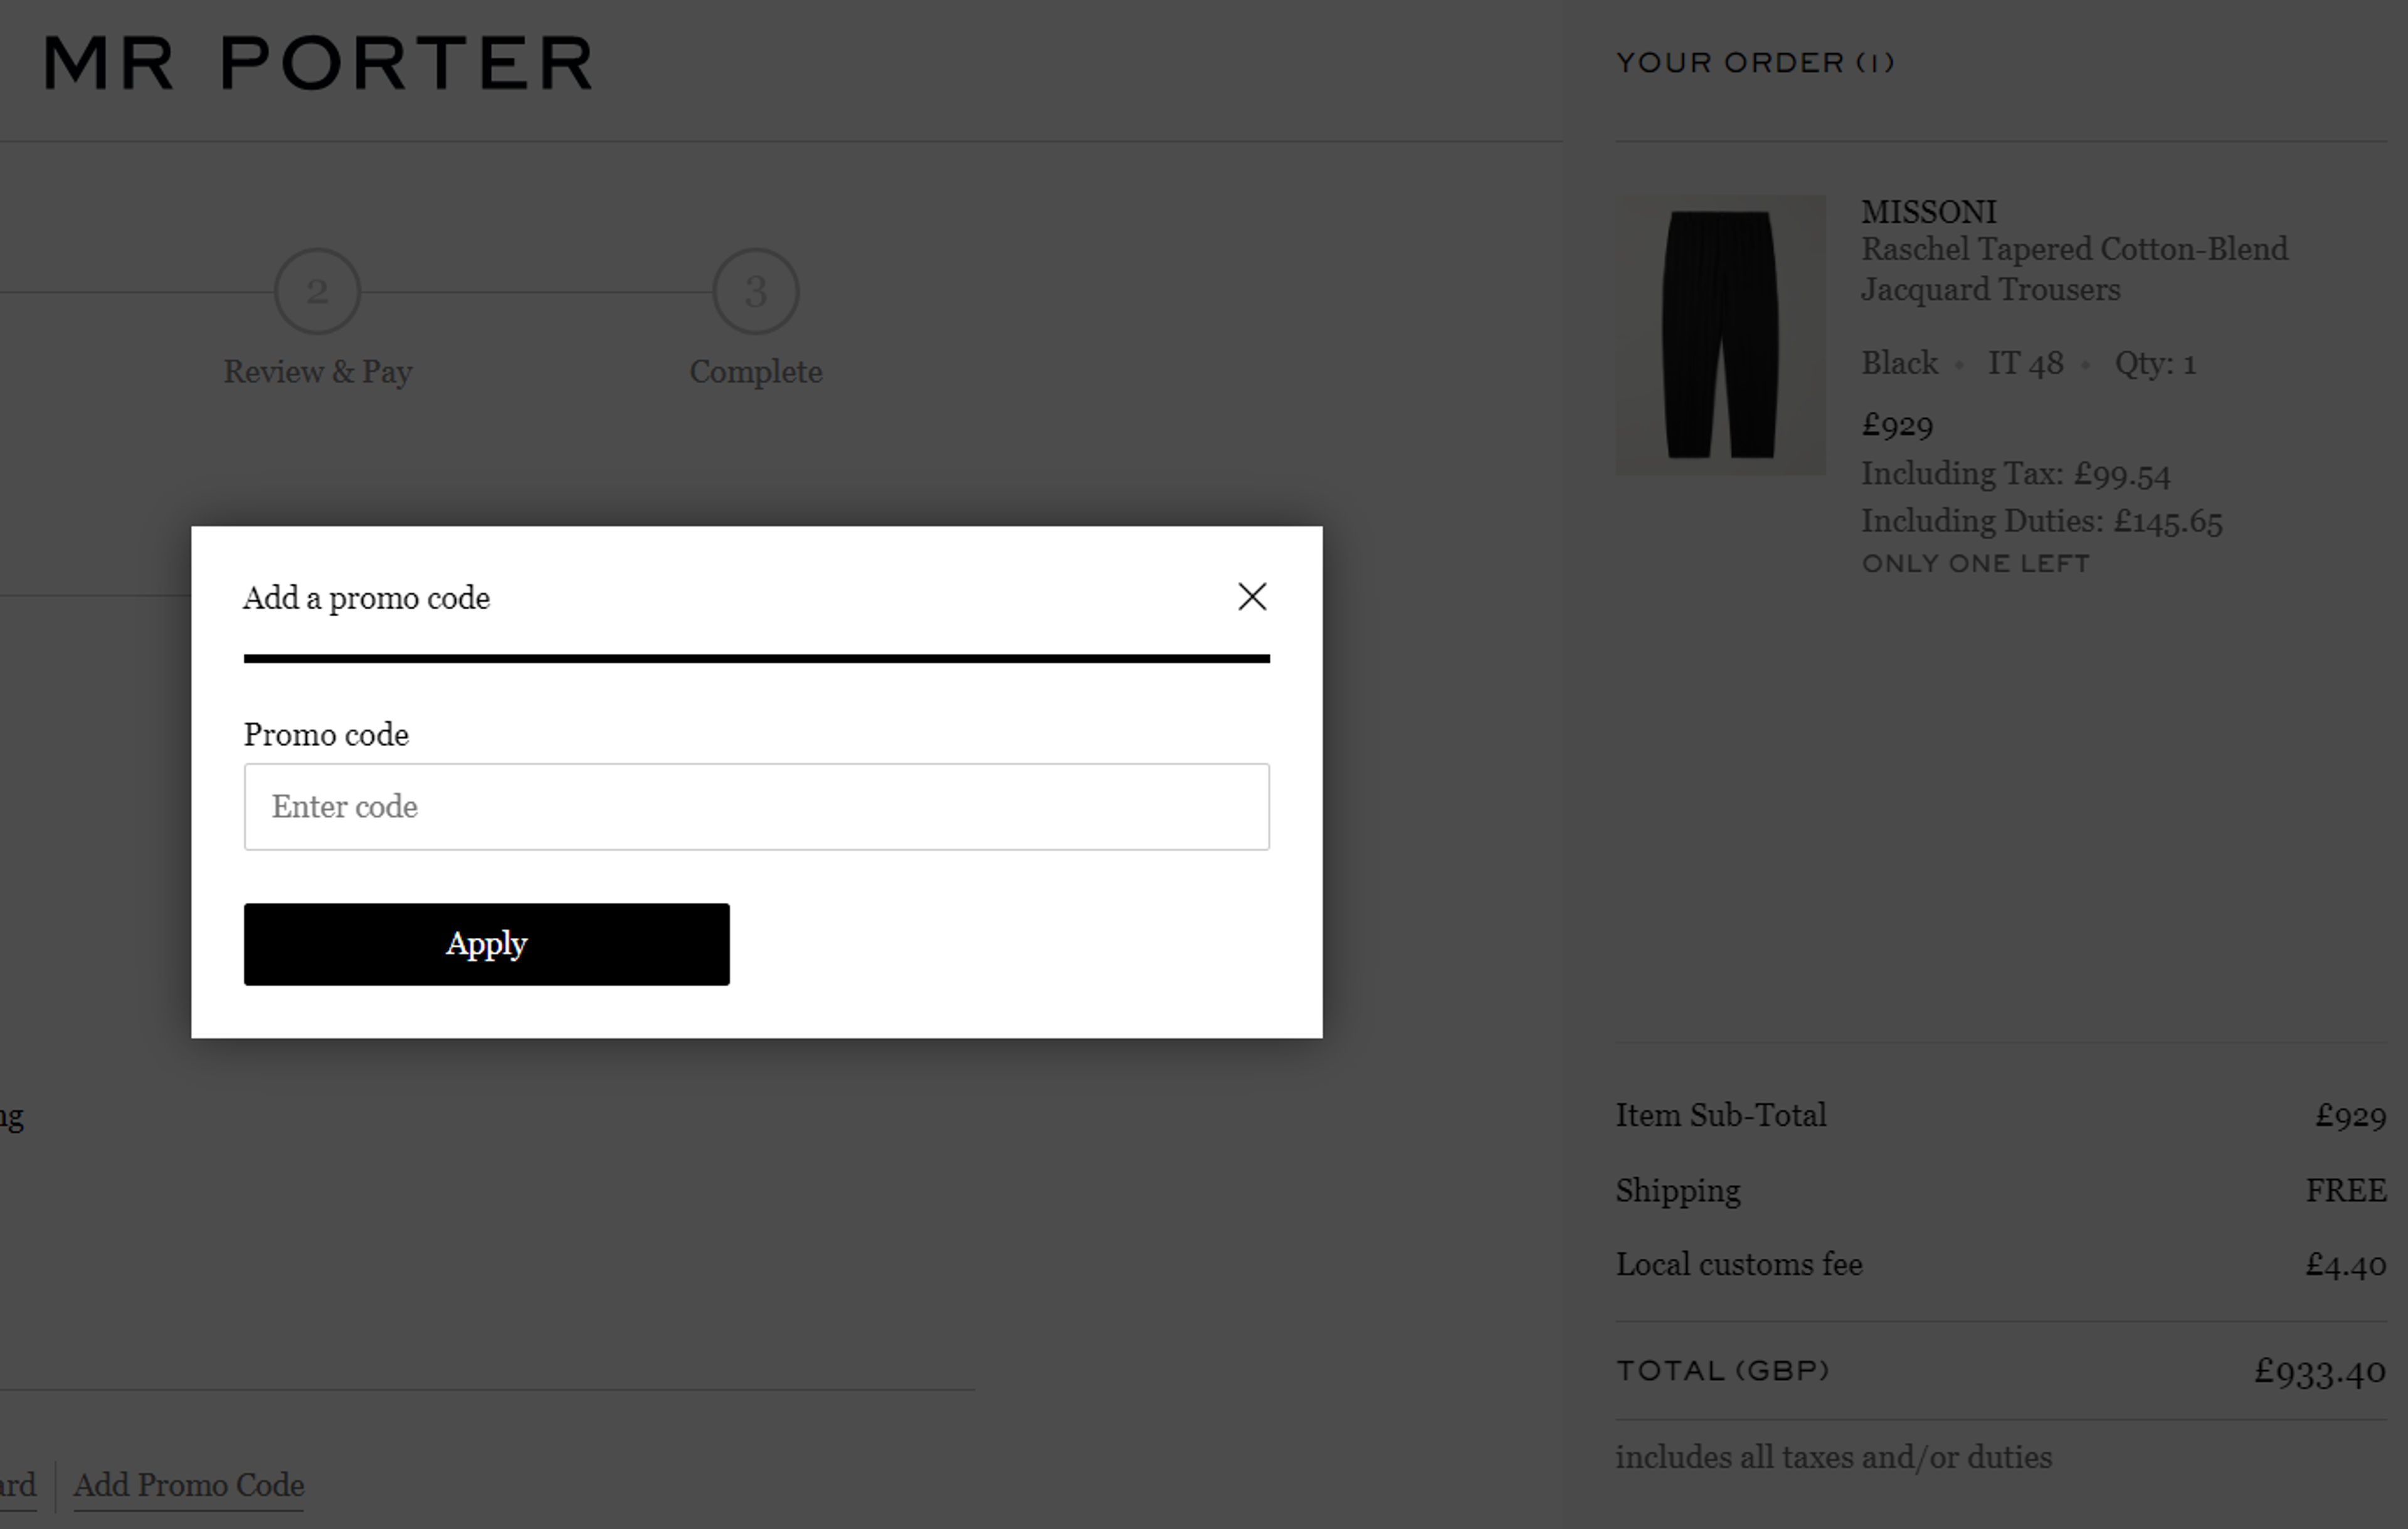Click the step 3 Complete circle
Image resolution: width=2408 pixels, height=1529 pixels.
pyautogui.click(x=755, y=291)
